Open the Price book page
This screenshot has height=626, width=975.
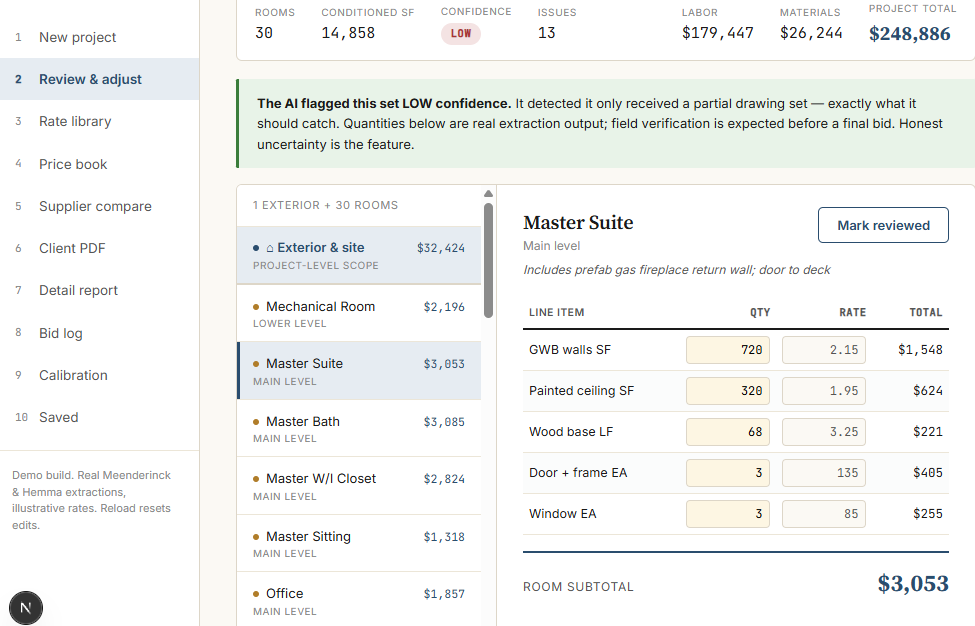[x=99, y=164]
